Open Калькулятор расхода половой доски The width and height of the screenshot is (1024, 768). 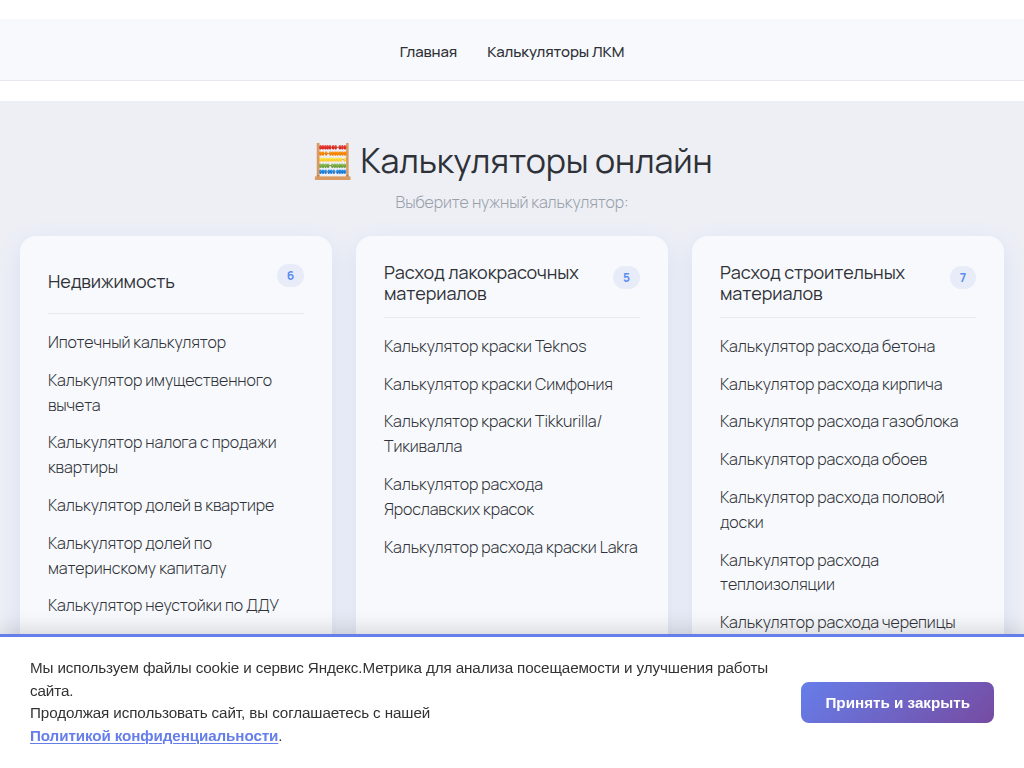click(x=832, y=510)
